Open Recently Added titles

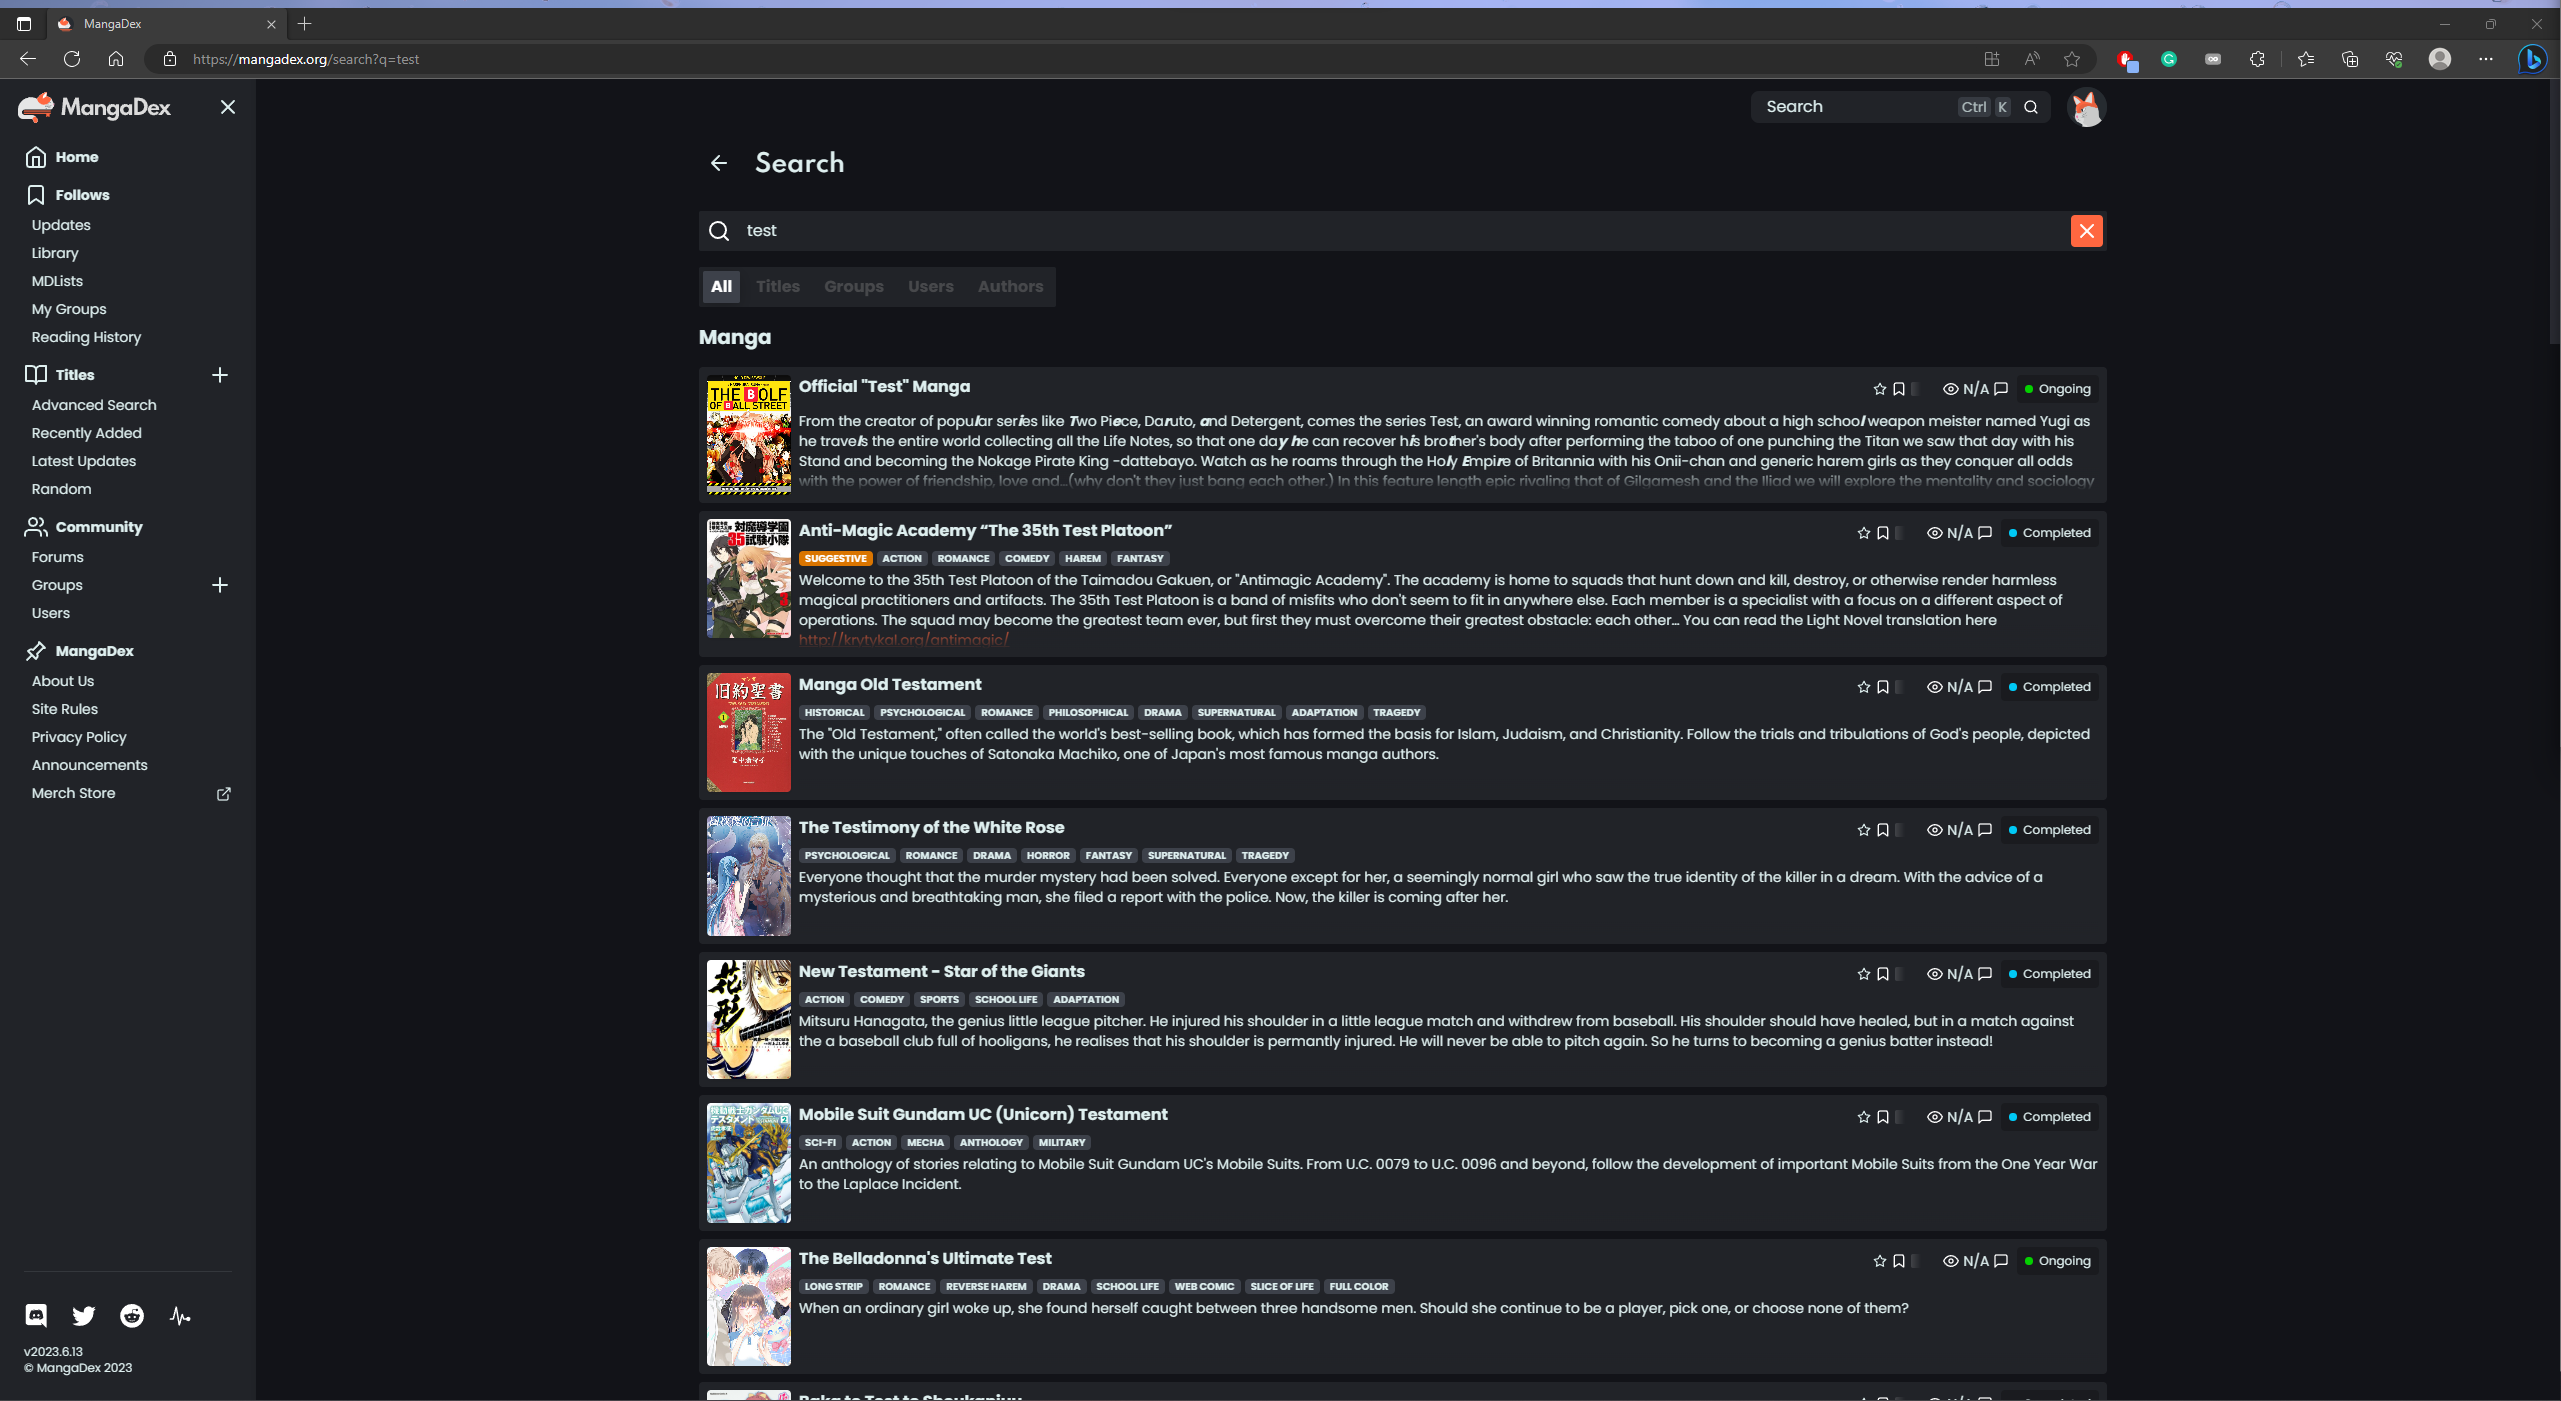coord(86,433)
